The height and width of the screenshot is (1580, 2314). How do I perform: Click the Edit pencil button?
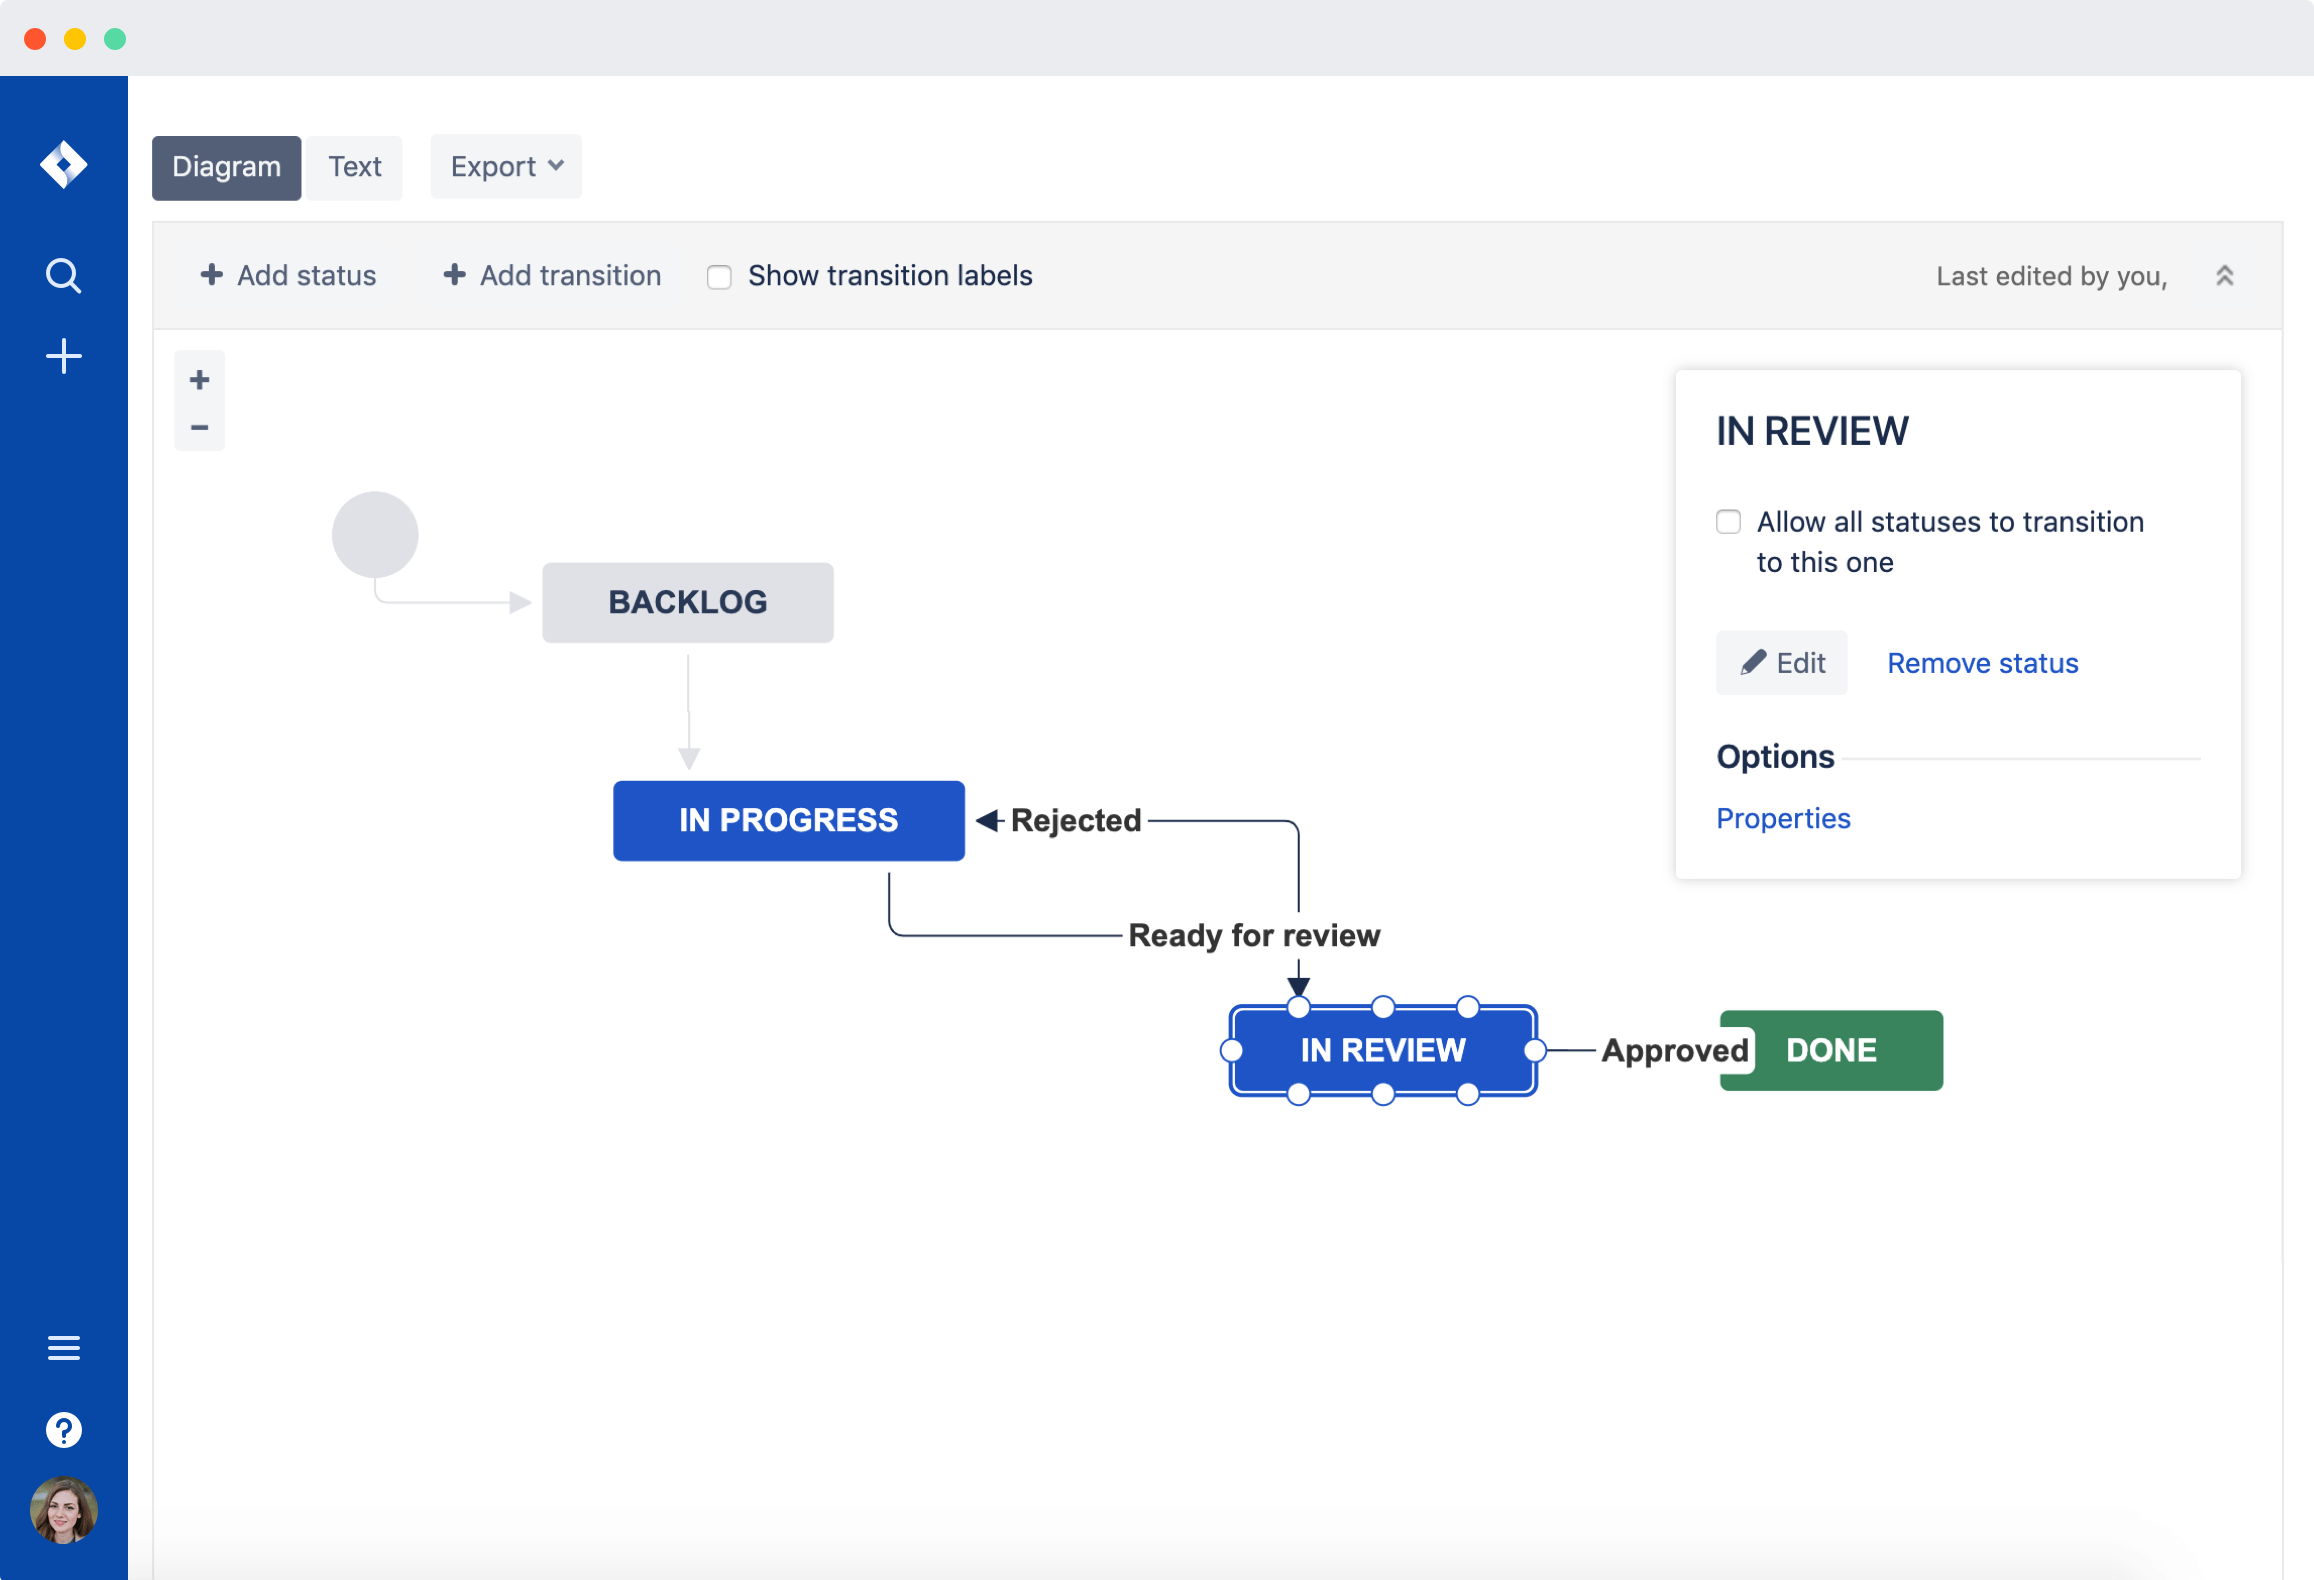click(x=1781, y=663)
